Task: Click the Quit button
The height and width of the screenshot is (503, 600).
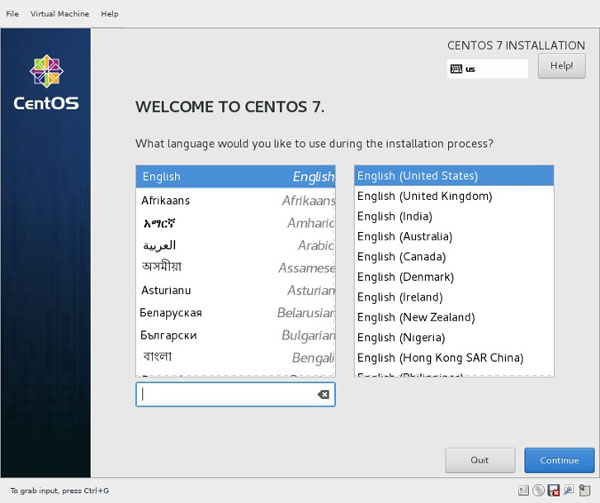Action: [x=480, y=460]
